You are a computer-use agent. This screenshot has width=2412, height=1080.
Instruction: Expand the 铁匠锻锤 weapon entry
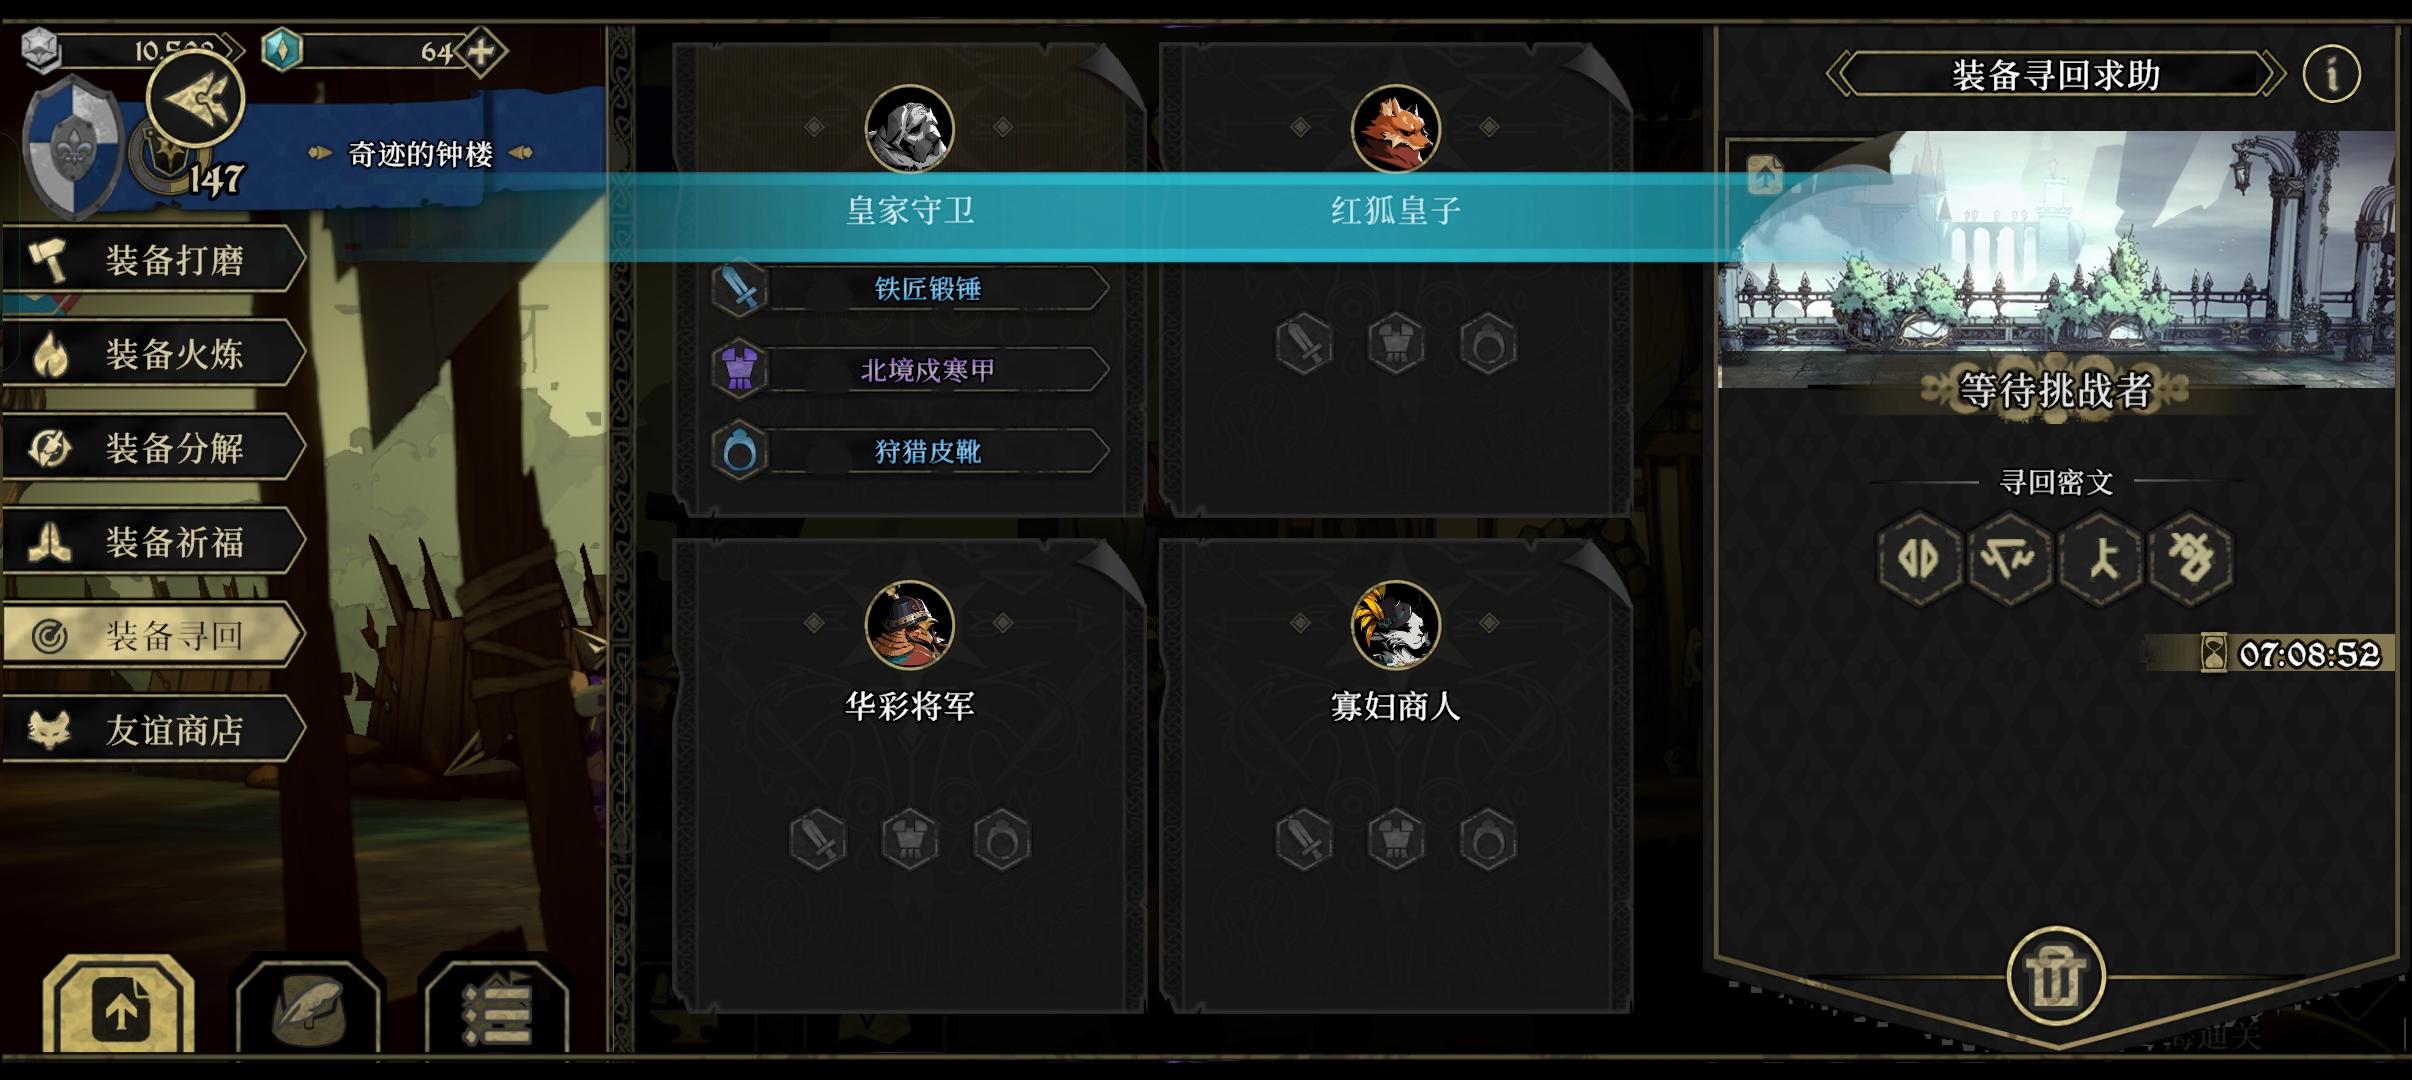pyautogui.click(x=910, y=289)
